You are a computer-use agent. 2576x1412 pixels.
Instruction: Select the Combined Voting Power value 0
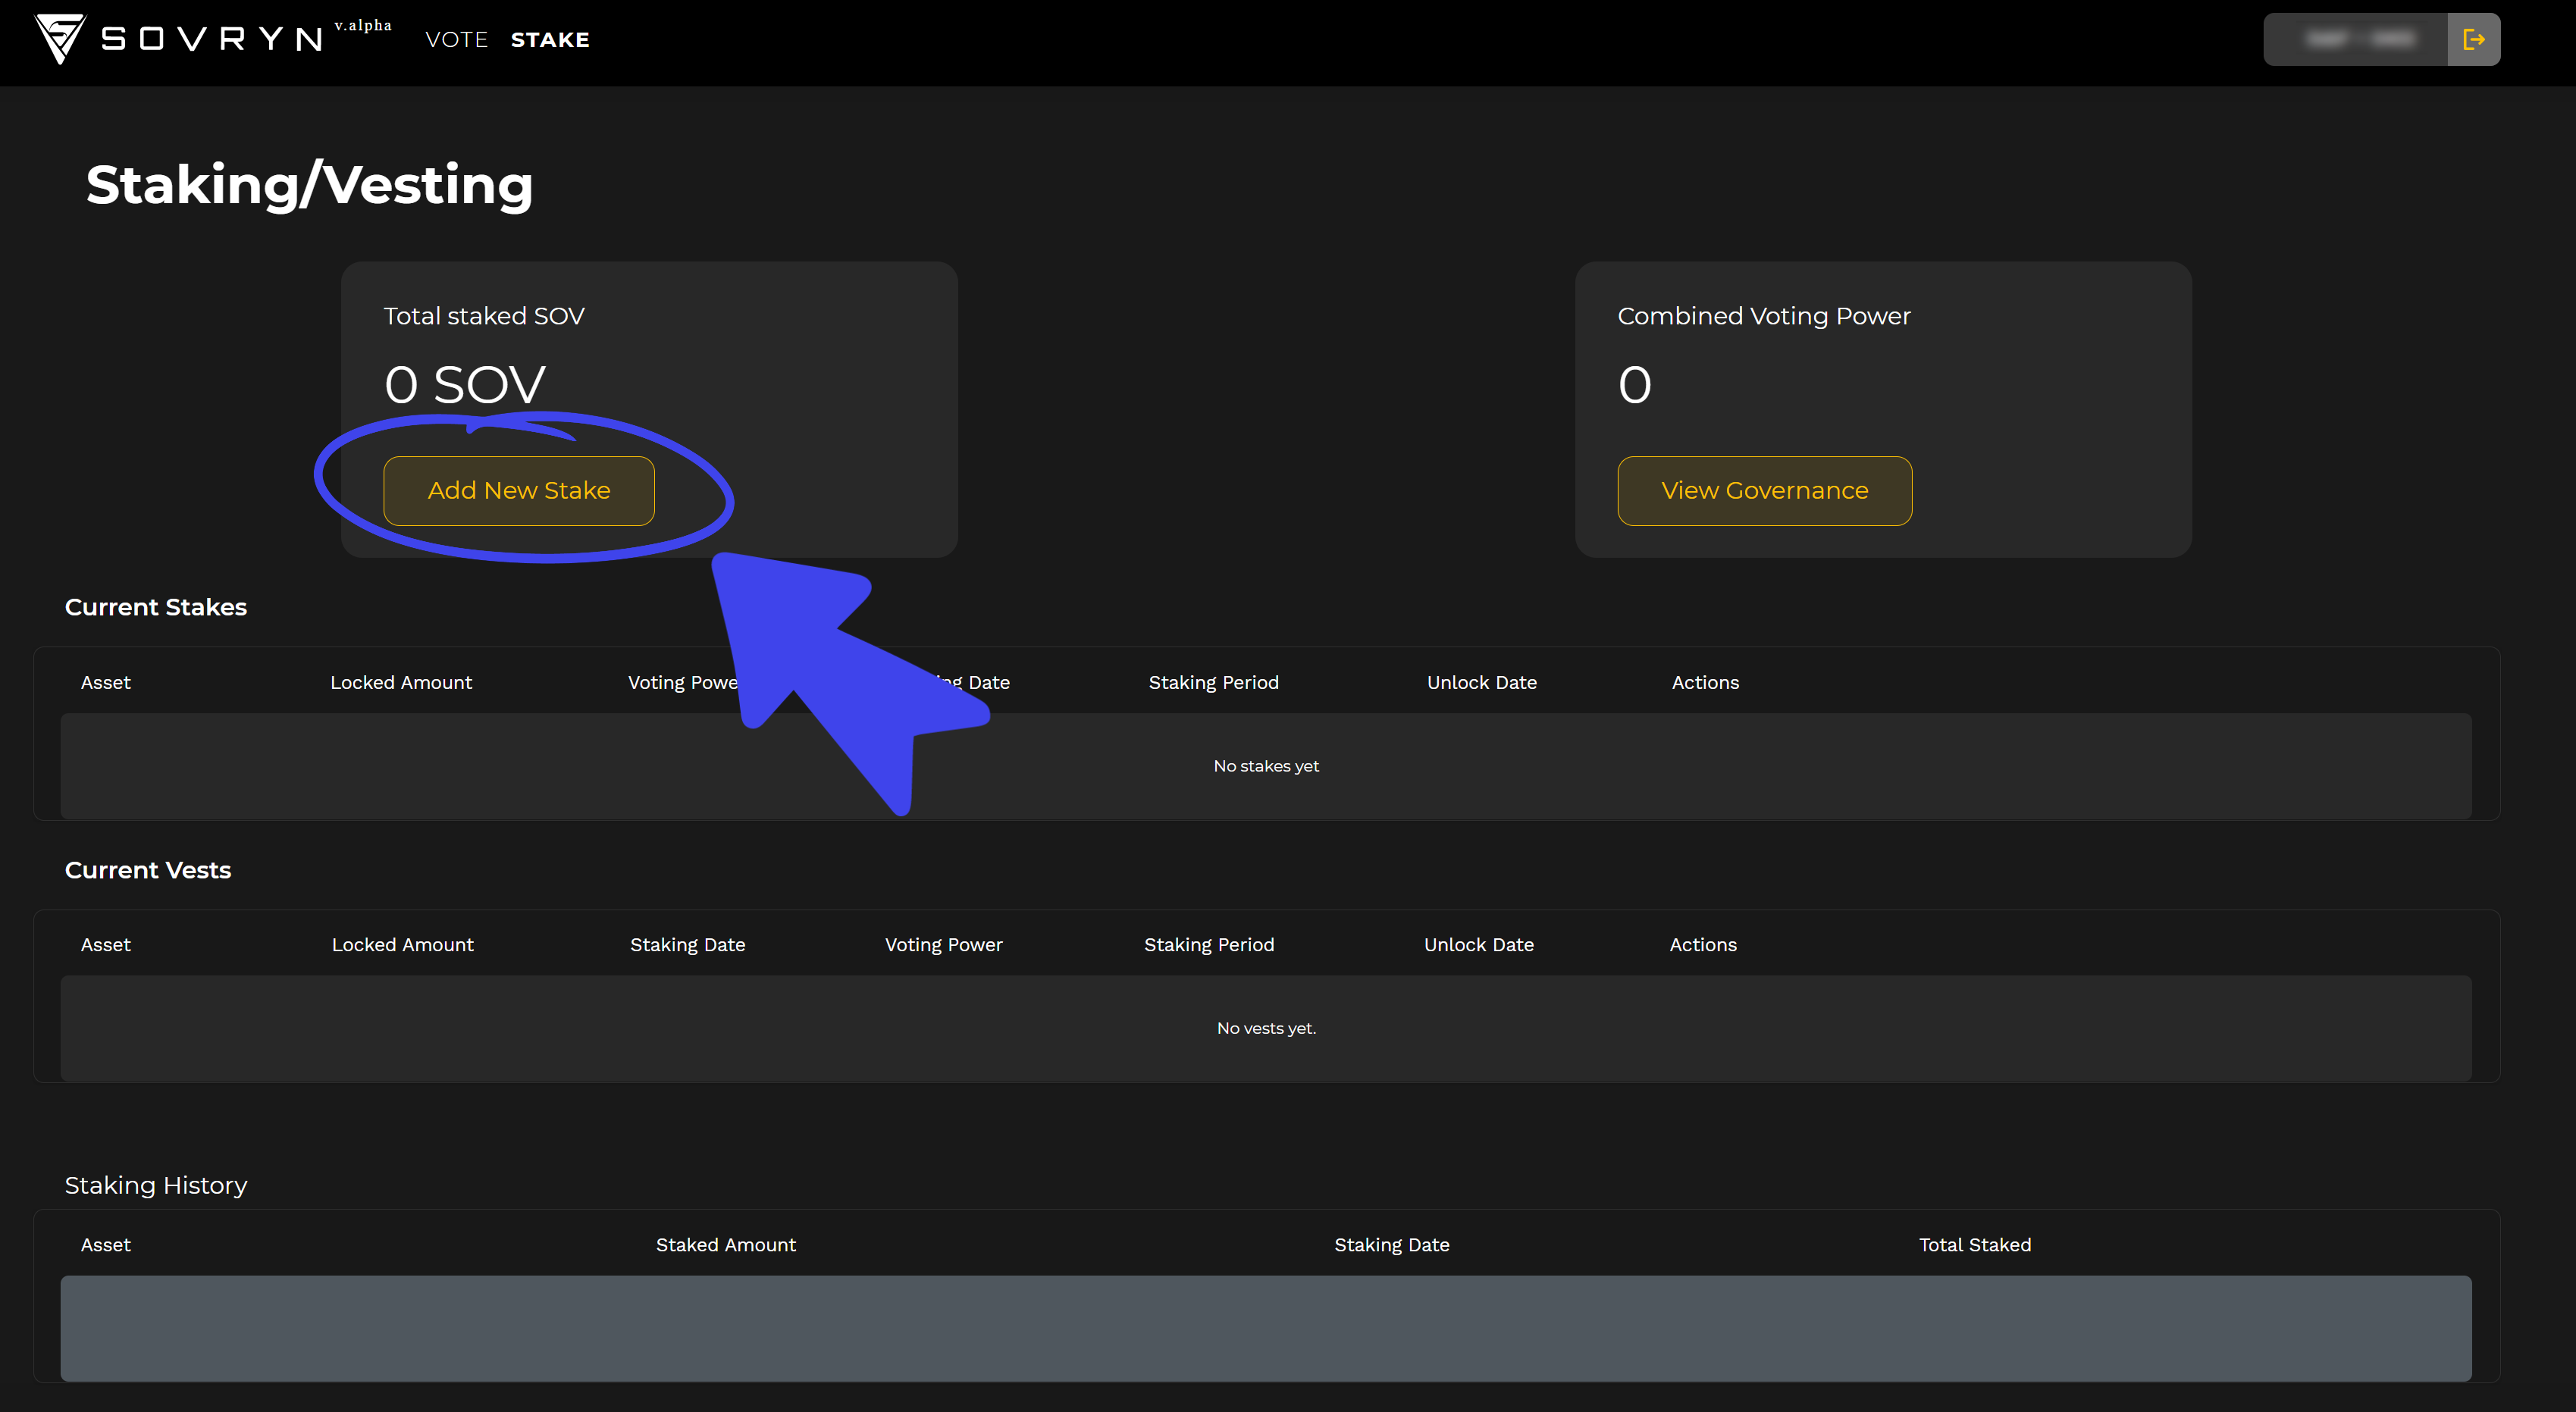click(1635, 384)
